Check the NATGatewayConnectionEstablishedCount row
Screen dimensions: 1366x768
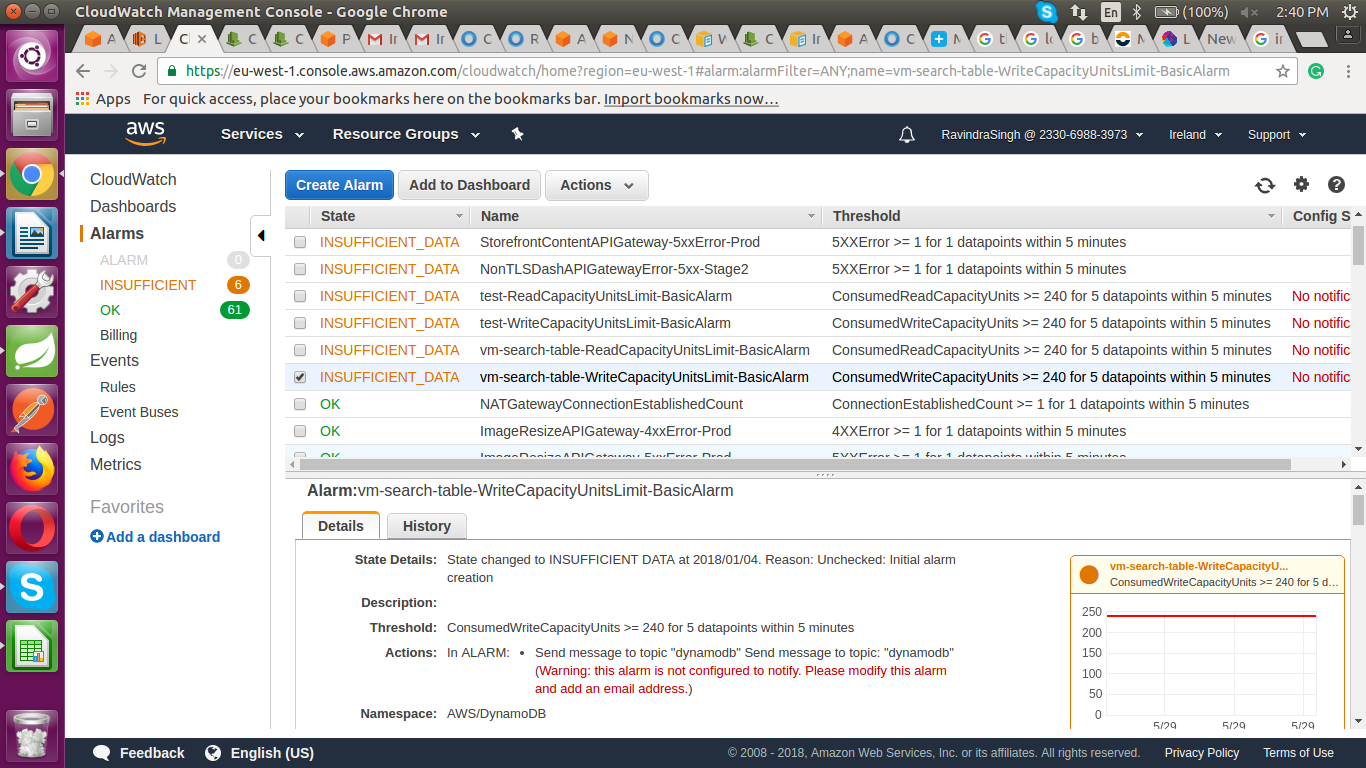tap(300, 404)
